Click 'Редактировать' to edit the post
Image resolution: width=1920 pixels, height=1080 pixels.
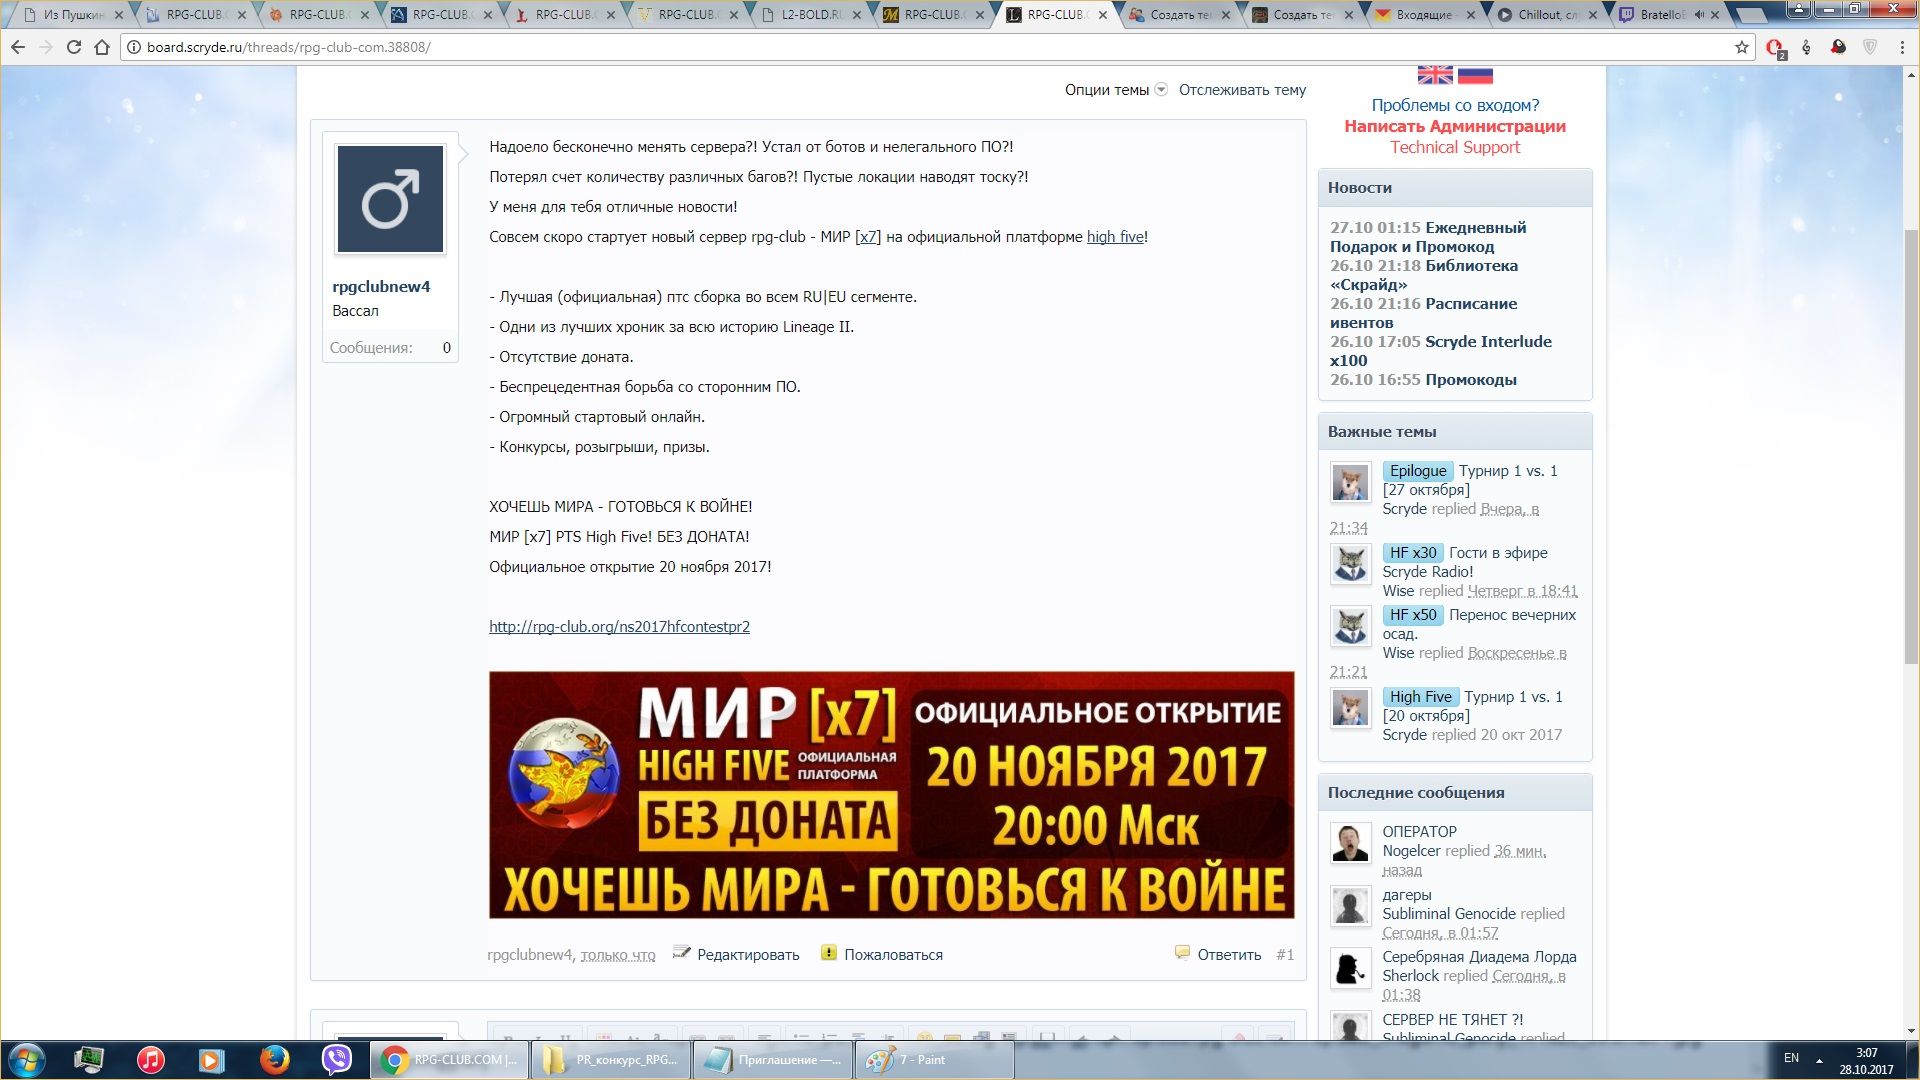pyautogui.click(x=748, y=955)
